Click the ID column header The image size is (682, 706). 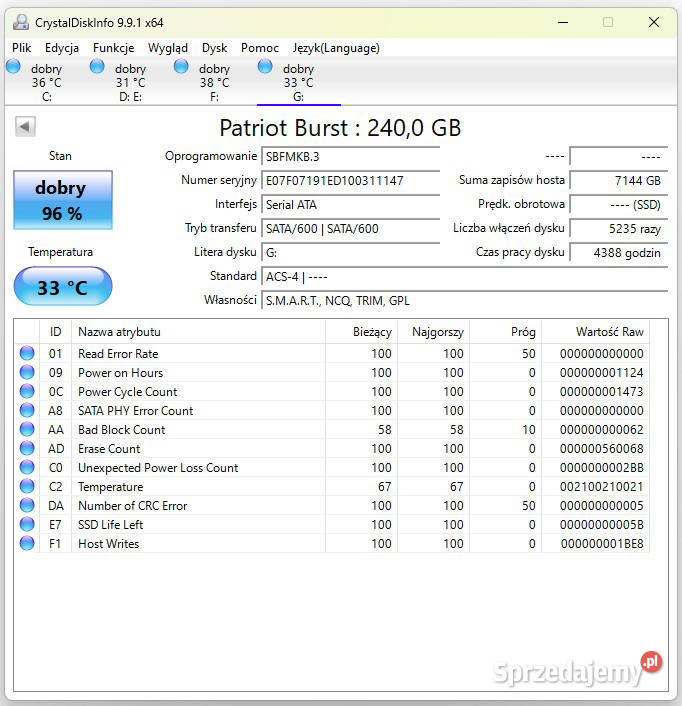coord(55,332)
